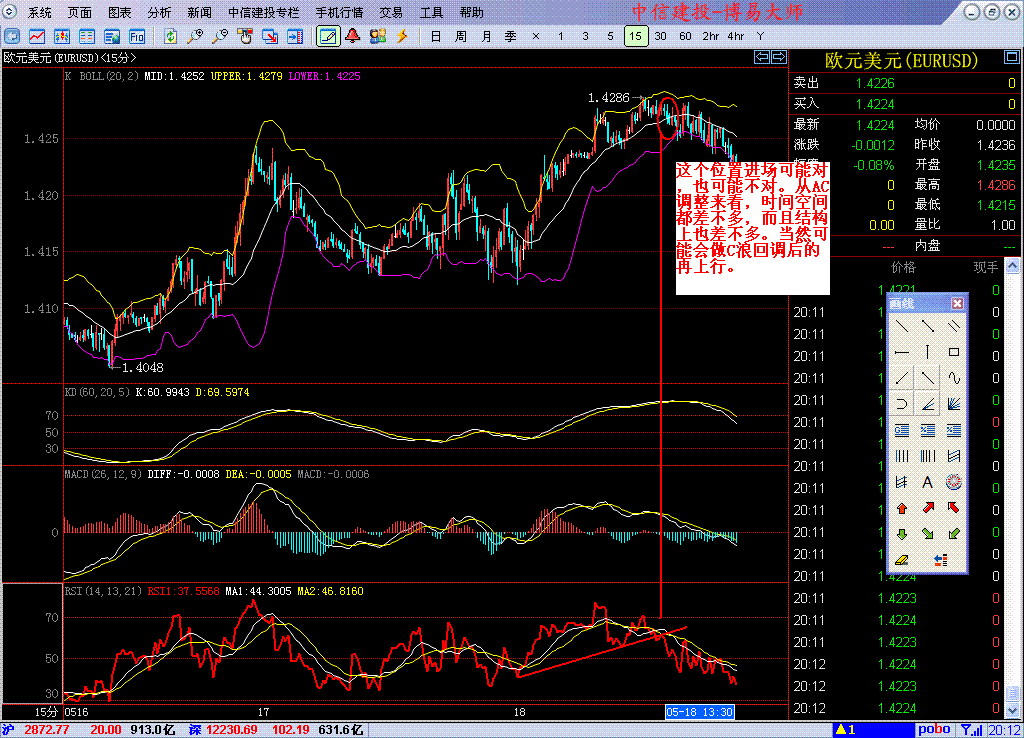Open the 中信建投专栏 menu
The width and height of the screenshot is (1024, 738).
tap(263, 12)
